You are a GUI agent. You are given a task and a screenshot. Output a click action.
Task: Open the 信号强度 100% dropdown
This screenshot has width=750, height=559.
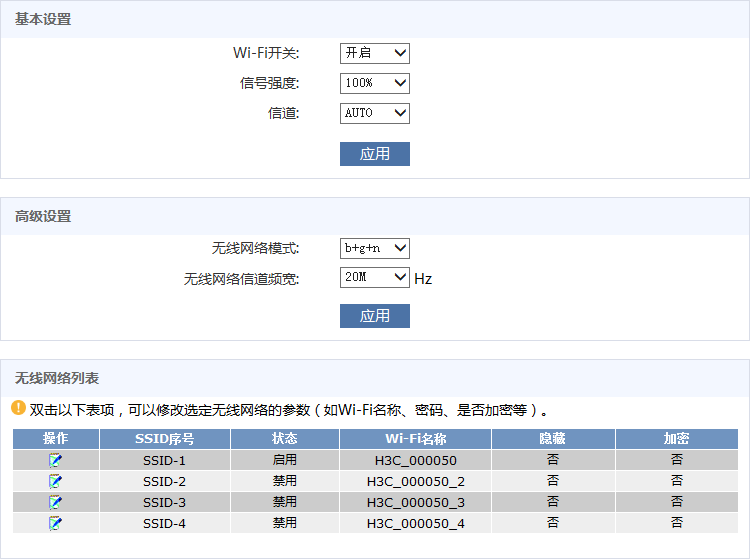[375, 83]
